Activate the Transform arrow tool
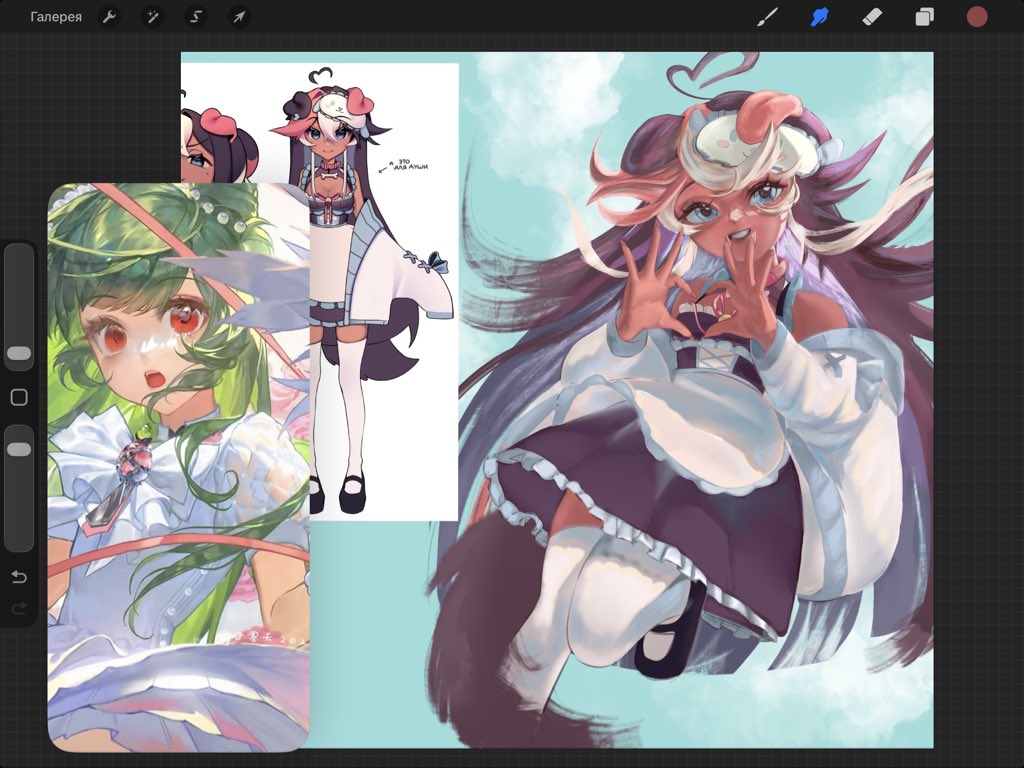Screen dimensions: 1024x768 tap(239, 17)
